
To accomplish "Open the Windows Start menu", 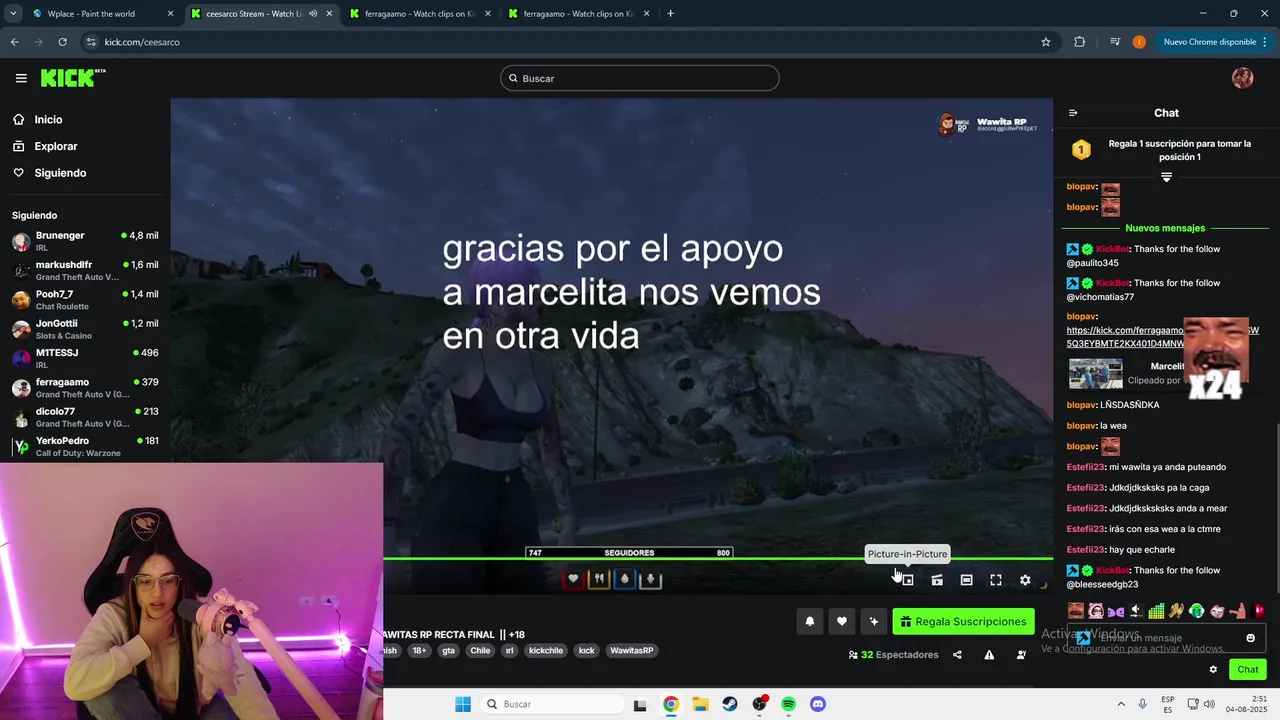I will pyautogui.click(x=463, y=704).
